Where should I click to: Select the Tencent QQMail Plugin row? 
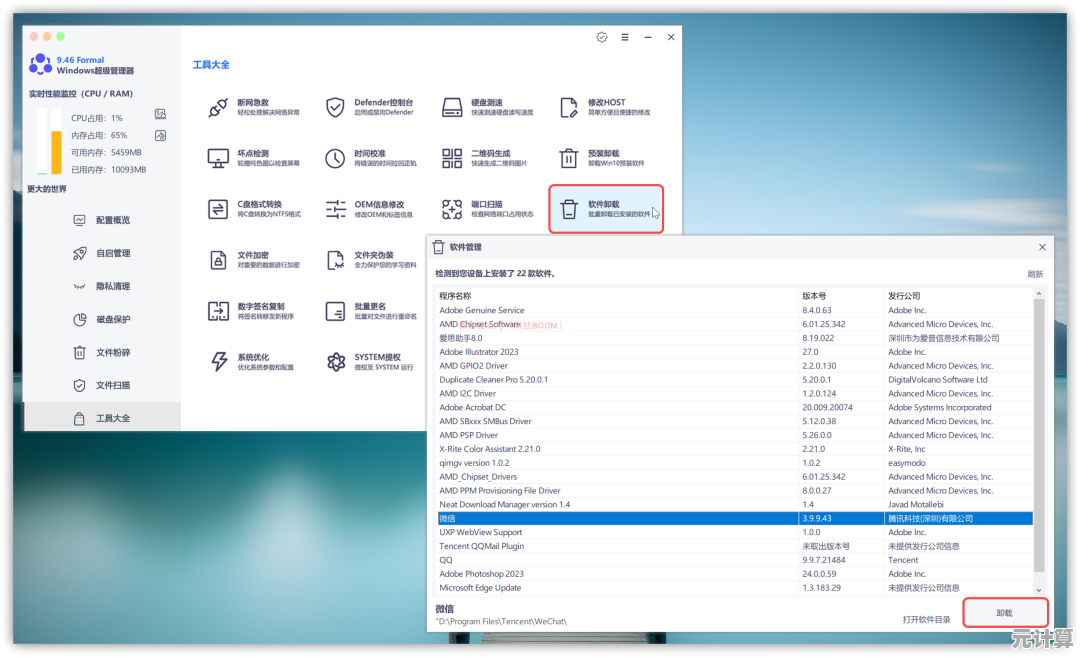(x=734, y=546)
